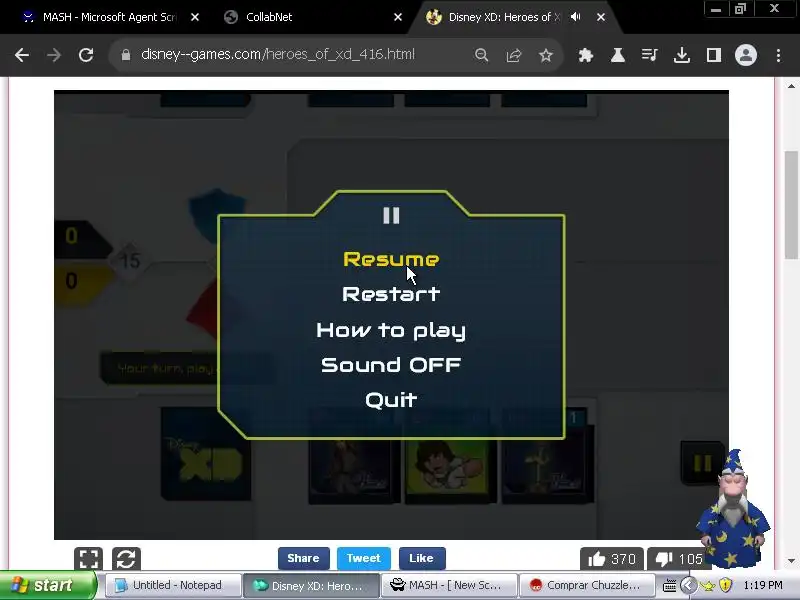Click the fullscreen game icon
Image resolution: width=800 pixels, height=600 pixels.
[x=88, y=558]
